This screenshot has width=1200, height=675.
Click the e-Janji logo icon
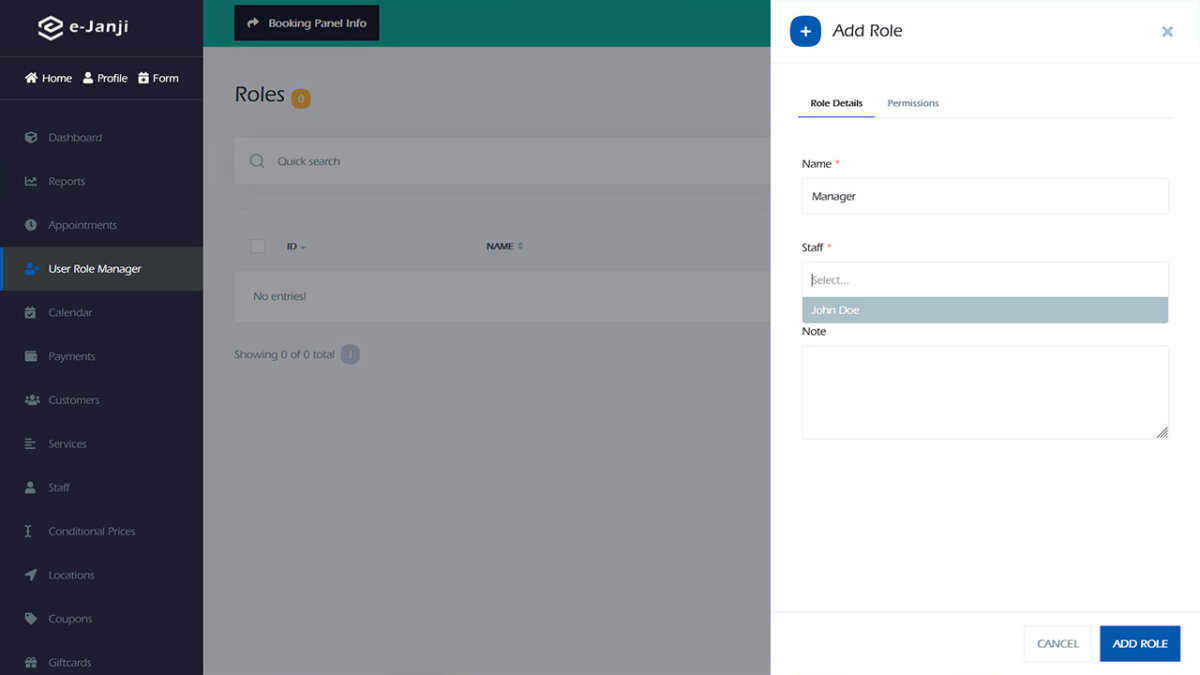(x=50, y=28)
